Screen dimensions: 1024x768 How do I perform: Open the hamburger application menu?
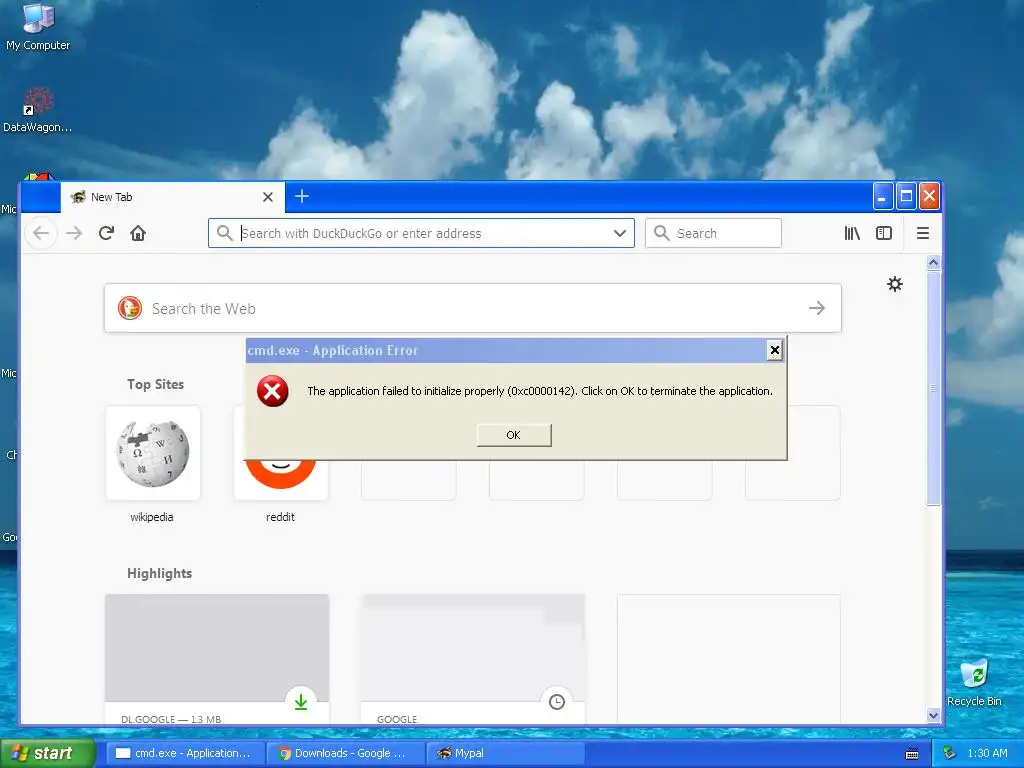pos(923,233)
